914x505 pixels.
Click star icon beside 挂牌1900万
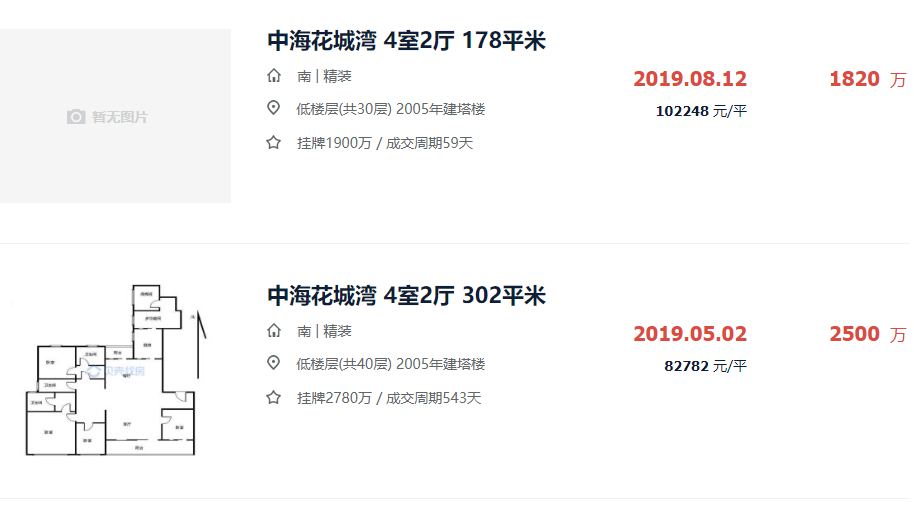(274, 143)
